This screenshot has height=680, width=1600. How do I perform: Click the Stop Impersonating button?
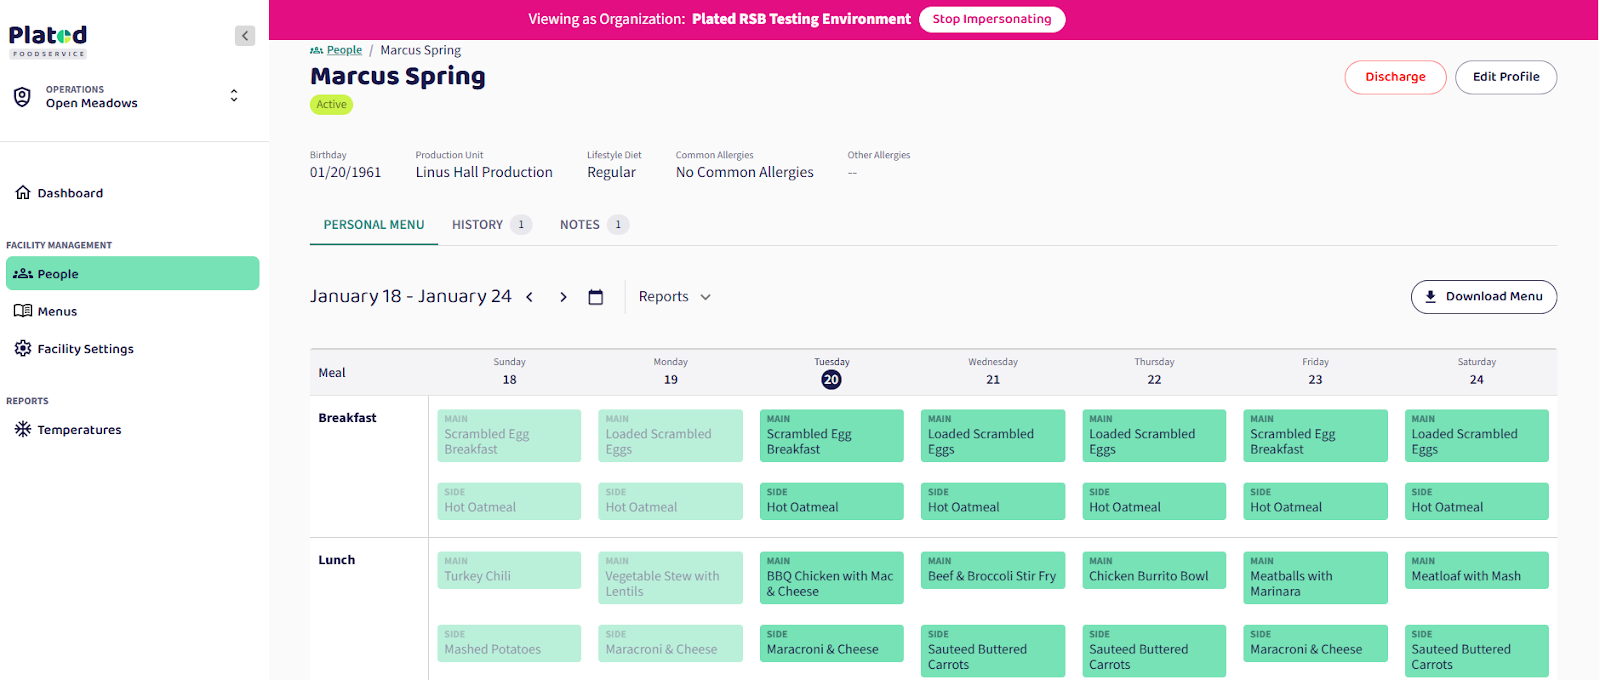pyautogui.click(x=991, y=19)
